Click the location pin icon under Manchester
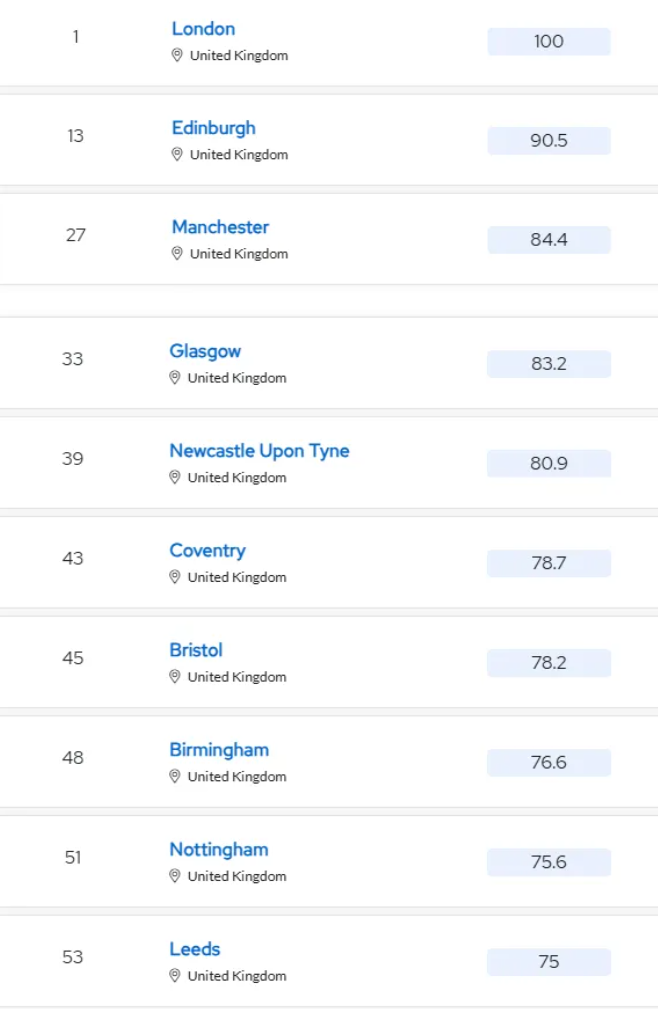 point(177,254)
